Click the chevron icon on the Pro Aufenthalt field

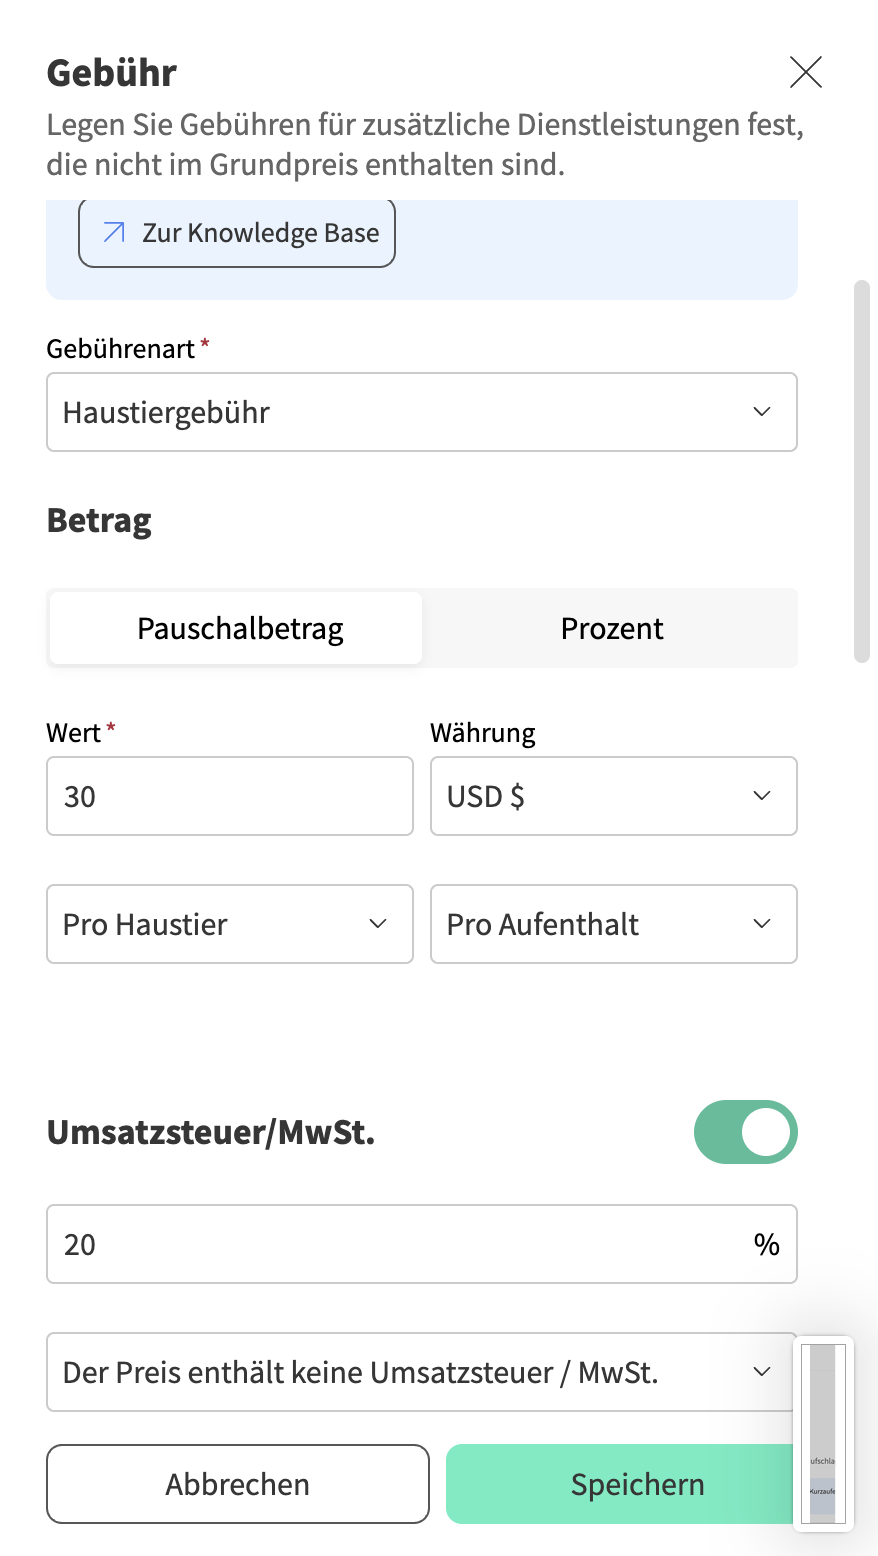[761, 924]
